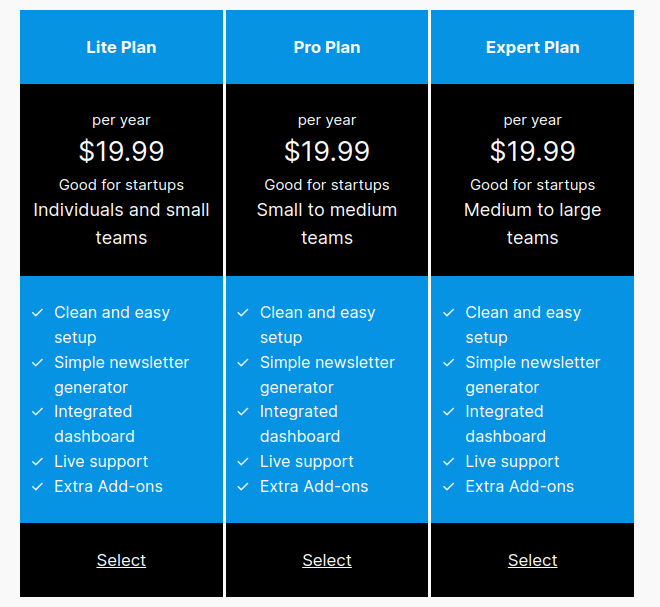Click the Pro Plan header title
Viewport: 660px width, 607px height.
[x=327, y=47]
